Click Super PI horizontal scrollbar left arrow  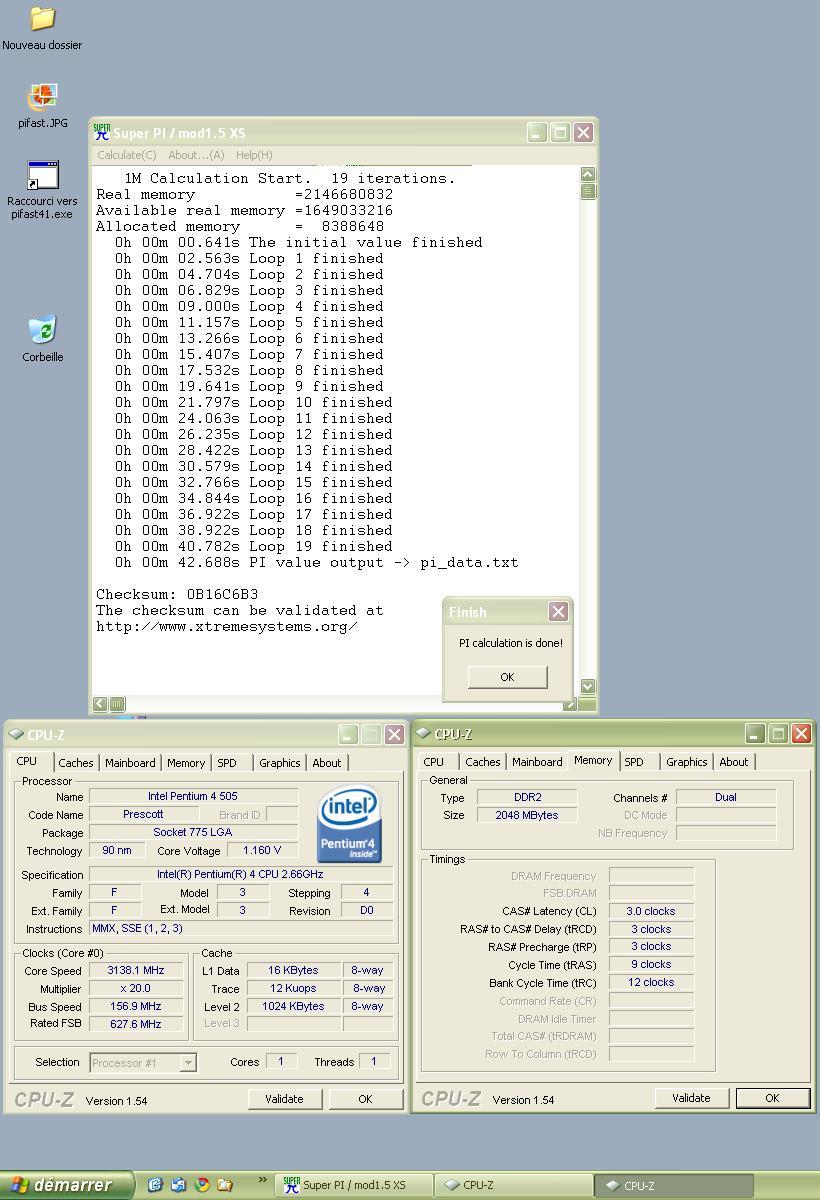[100, 704]
